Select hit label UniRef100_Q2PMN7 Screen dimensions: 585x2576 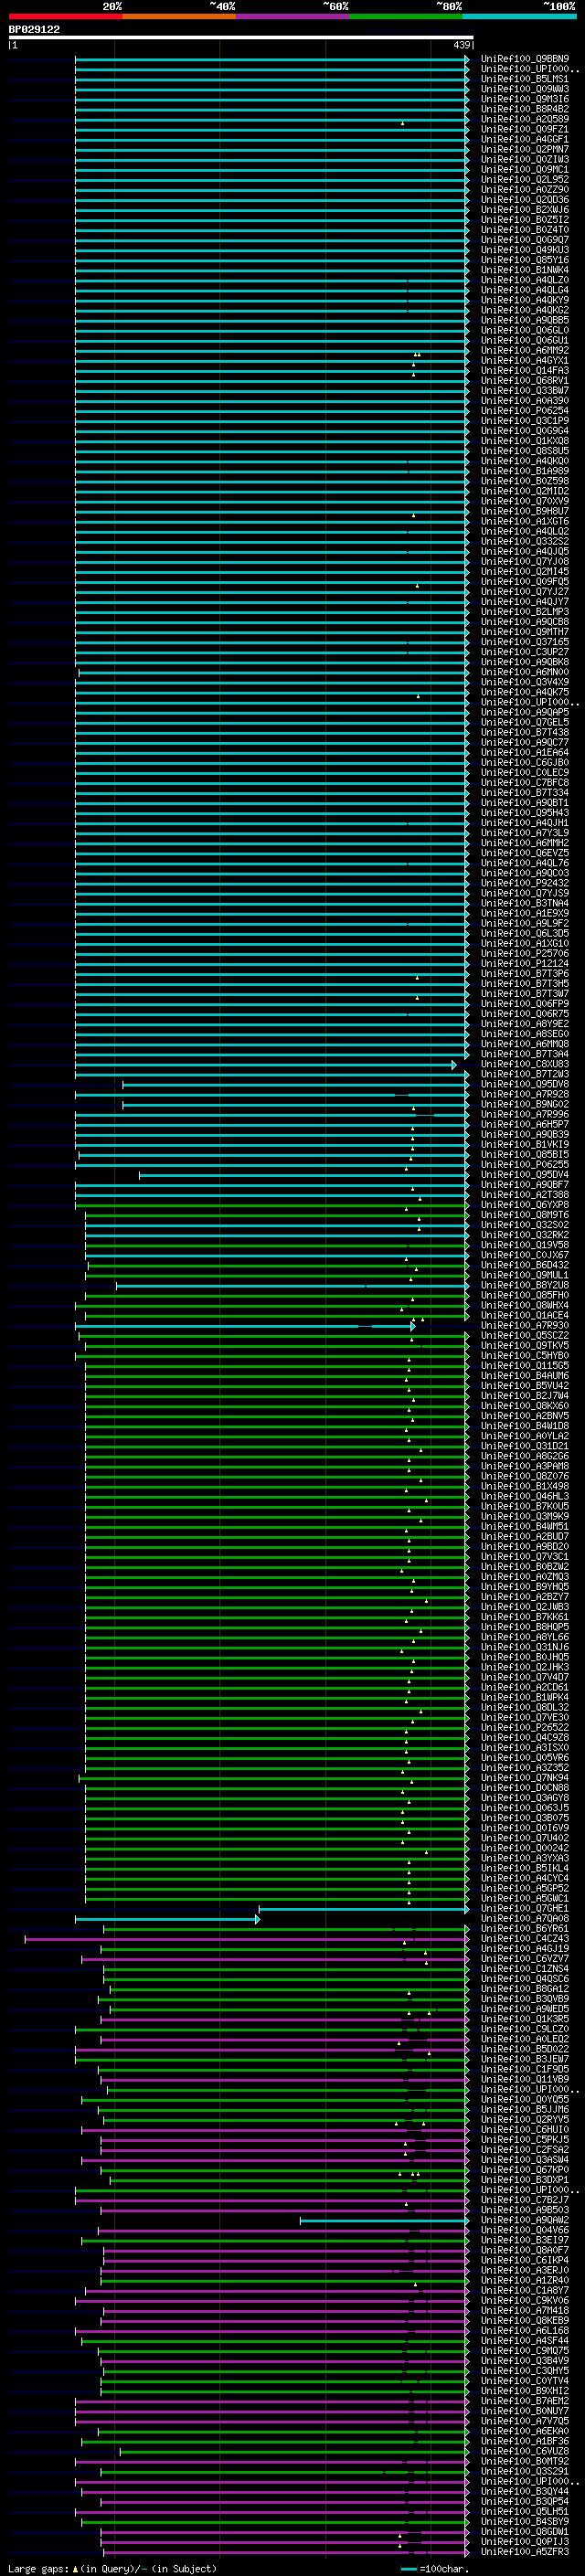point(525,149)
